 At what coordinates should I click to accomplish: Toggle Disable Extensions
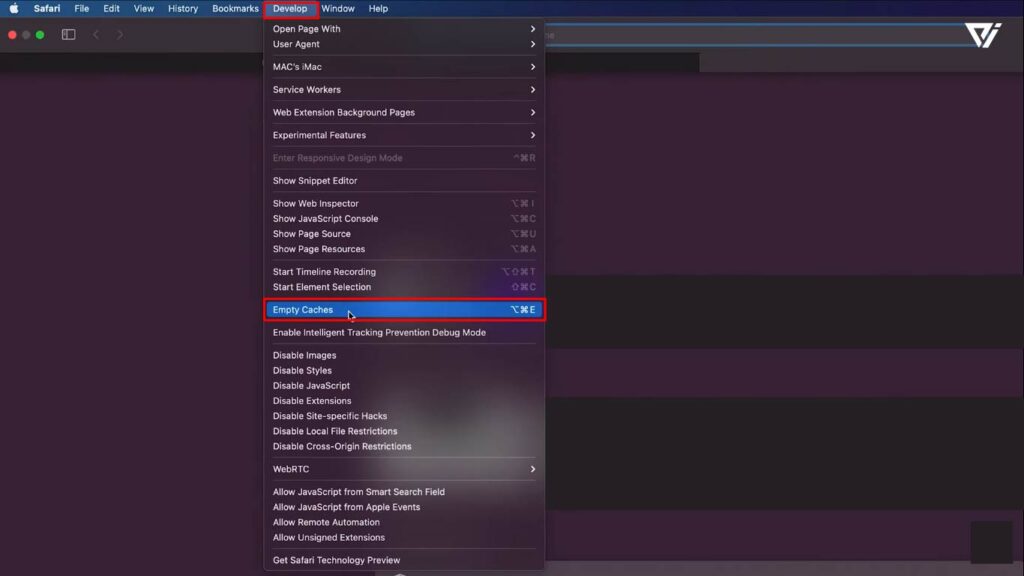tap(404, 400)
